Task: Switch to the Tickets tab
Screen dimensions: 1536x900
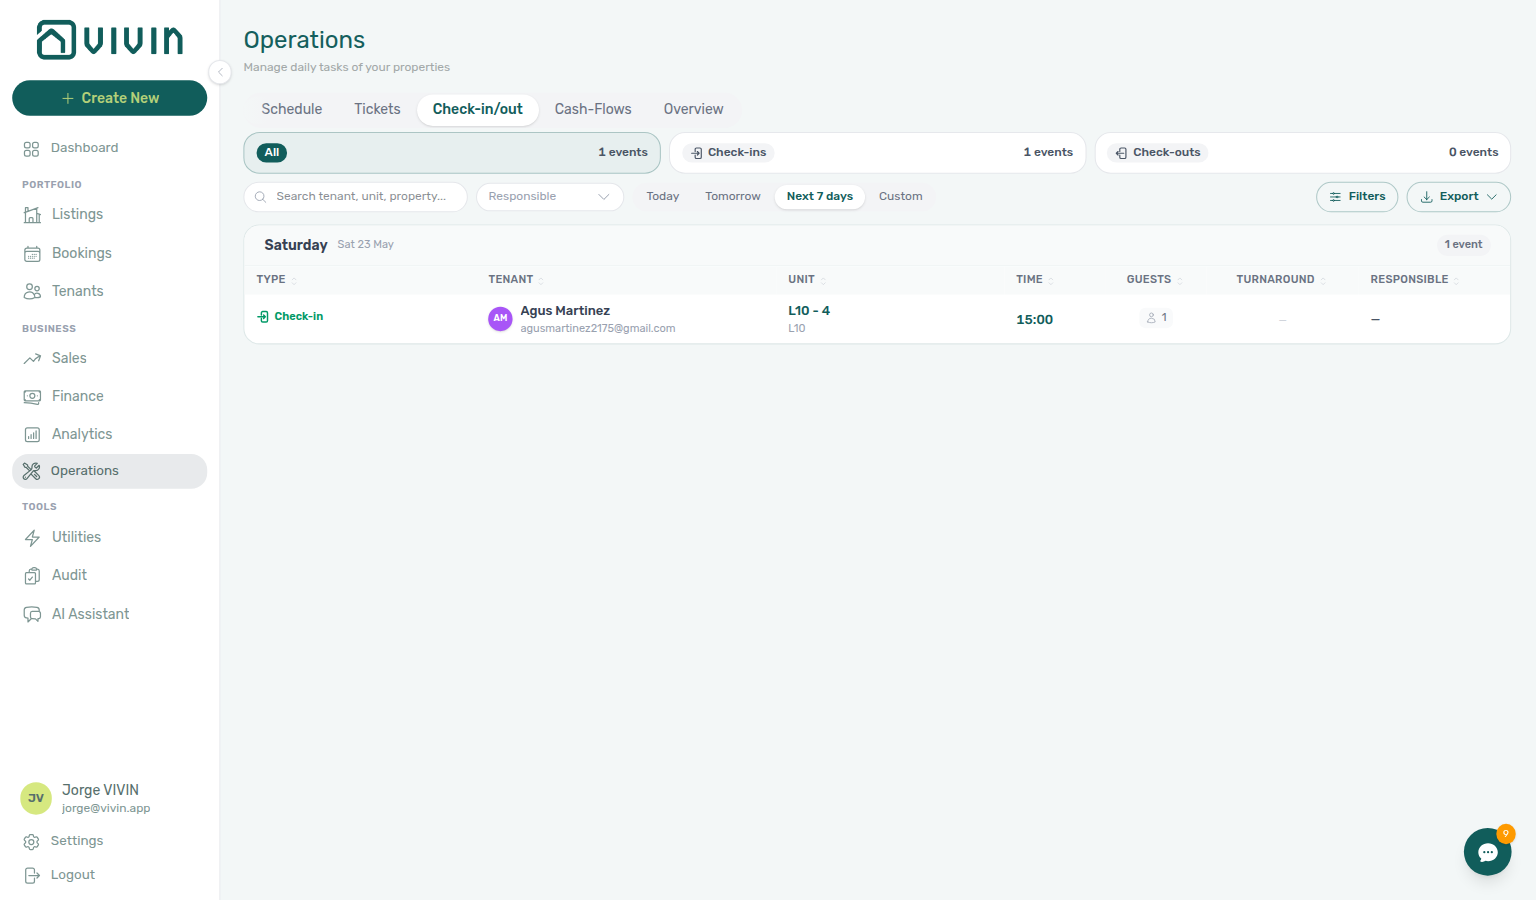Action: (x=377, y=109)
